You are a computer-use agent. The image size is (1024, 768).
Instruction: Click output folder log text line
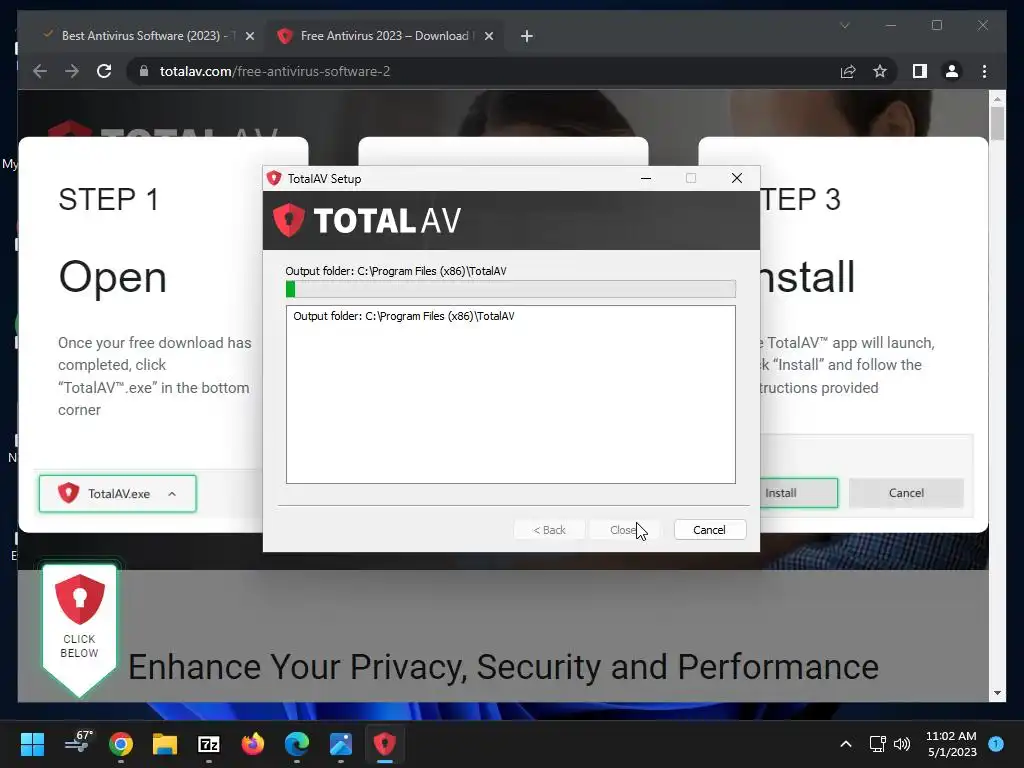tap(404, 316)
